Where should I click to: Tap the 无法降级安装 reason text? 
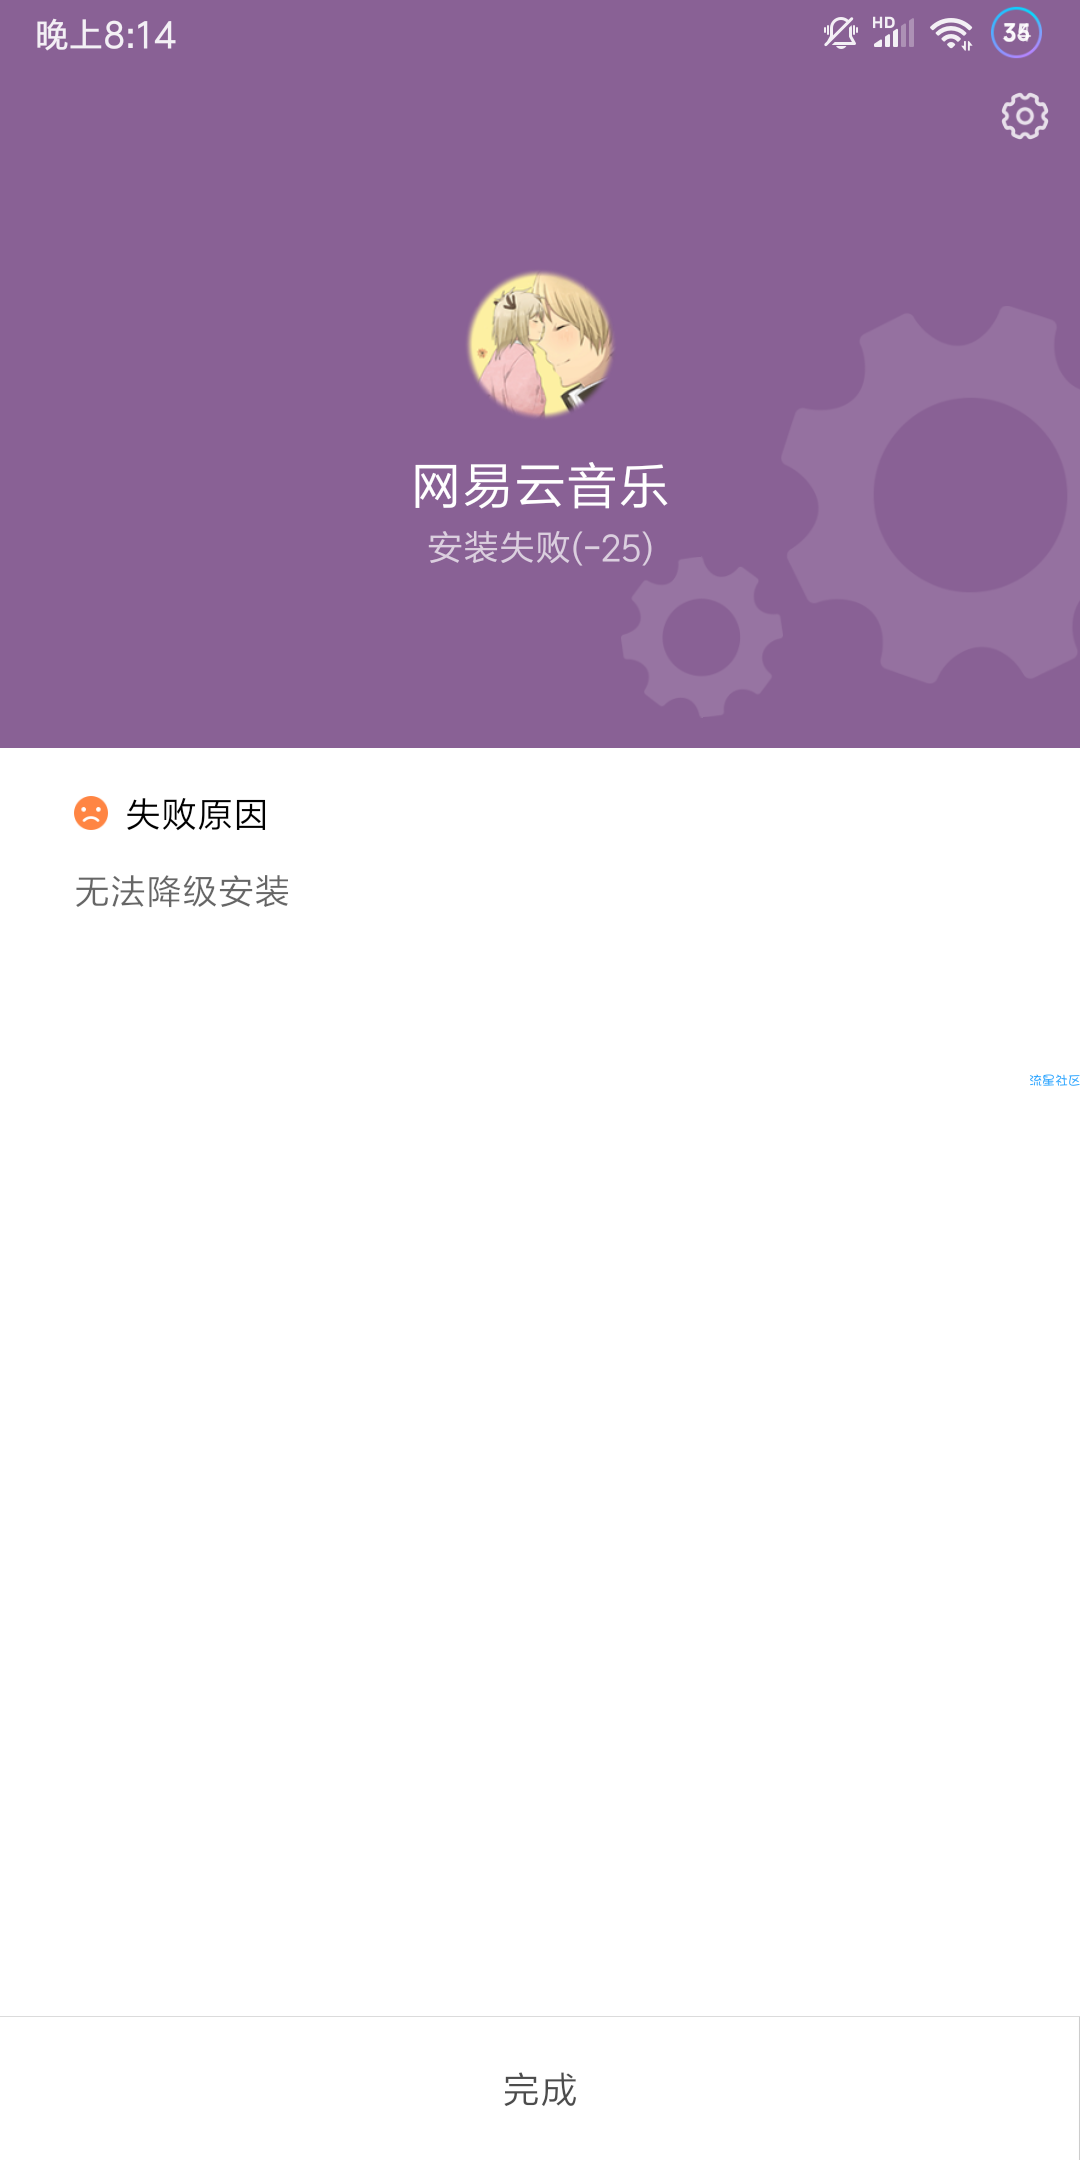pos(182,891)
